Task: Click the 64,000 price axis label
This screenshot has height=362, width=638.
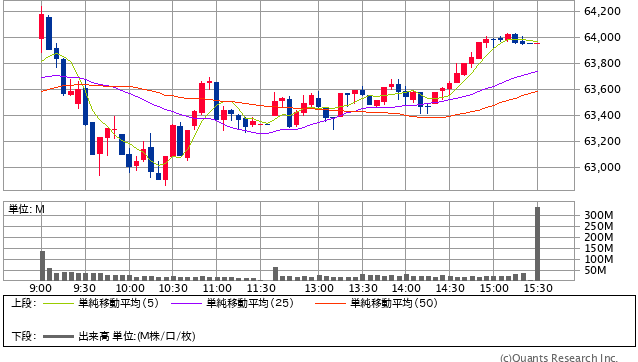Action: (602, 37)
